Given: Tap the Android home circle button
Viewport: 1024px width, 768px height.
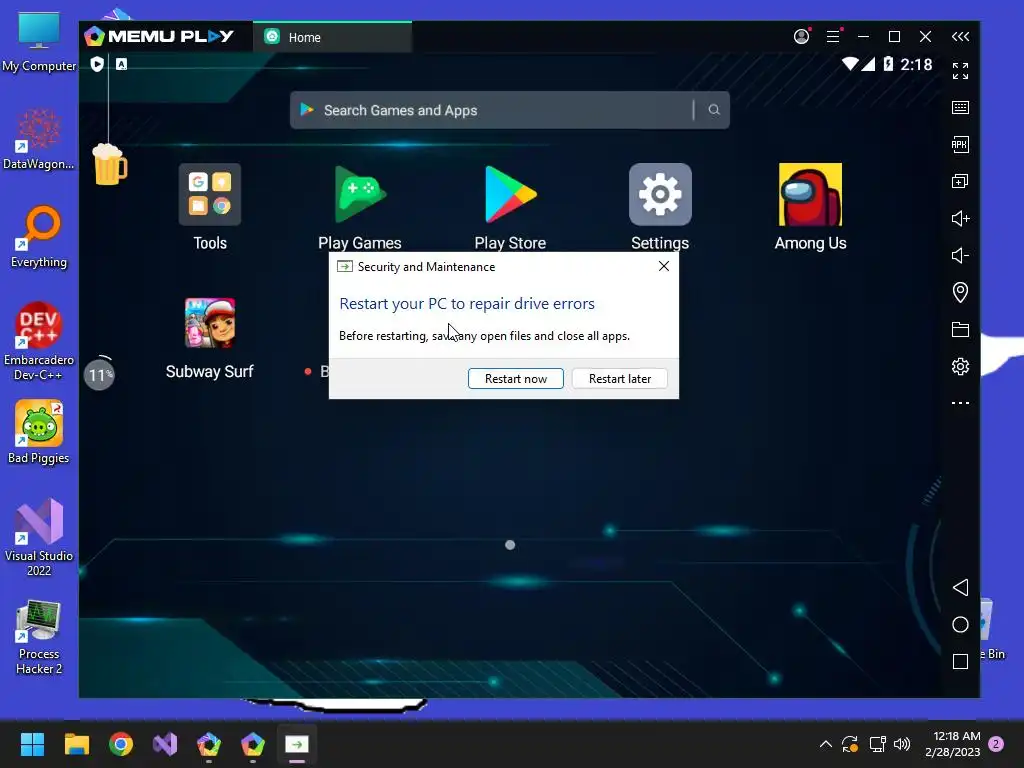Looking at the screenshot, I should [960, 624].
